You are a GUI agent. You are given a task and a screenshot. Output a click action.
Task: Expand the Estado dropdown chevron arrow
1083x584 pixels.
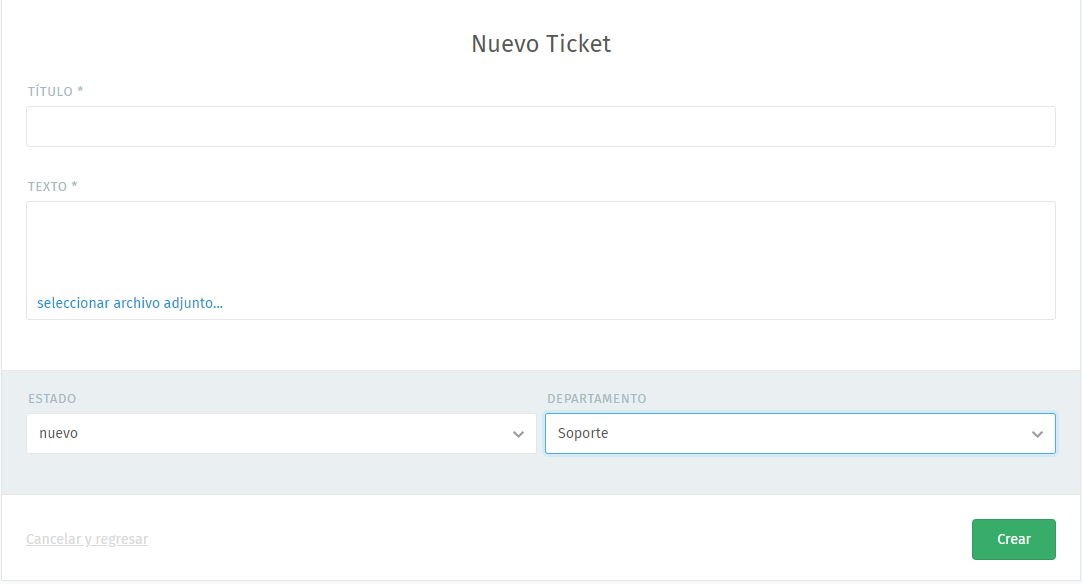pos(518,434)
